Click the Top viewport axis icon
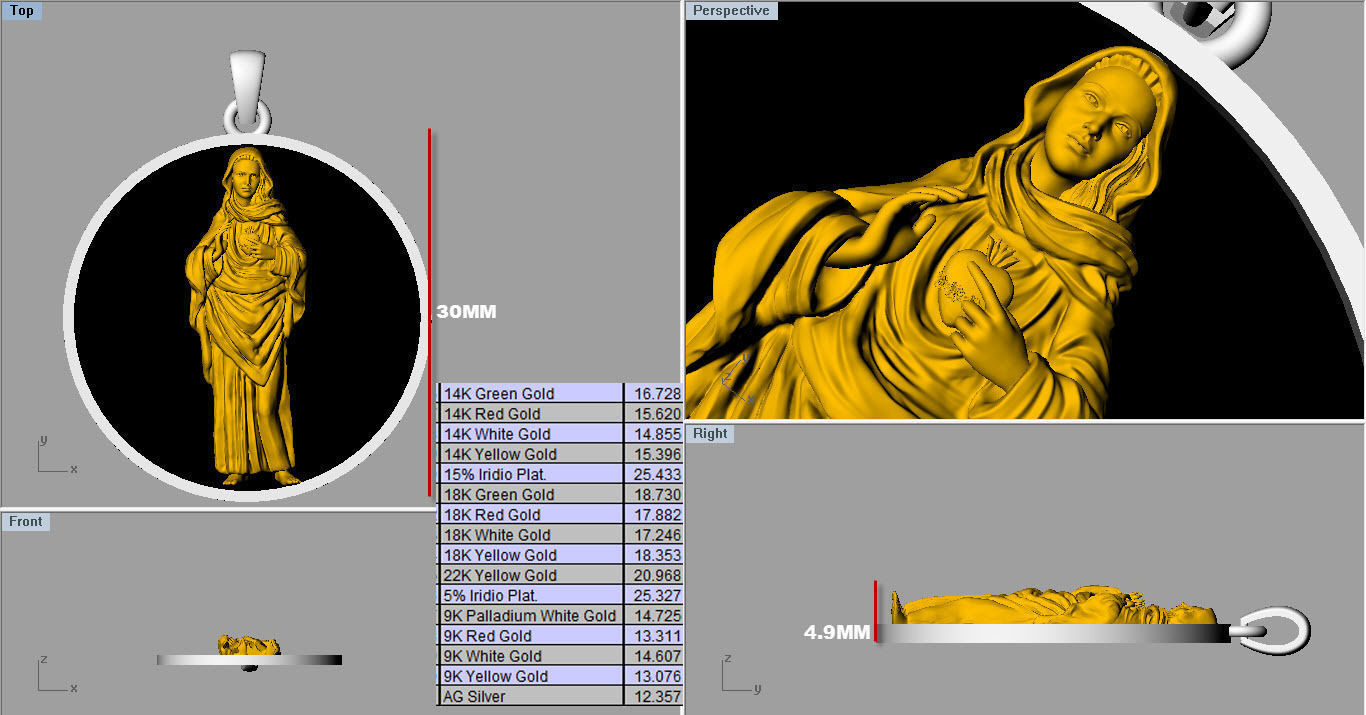 click(x=56, y=455)
